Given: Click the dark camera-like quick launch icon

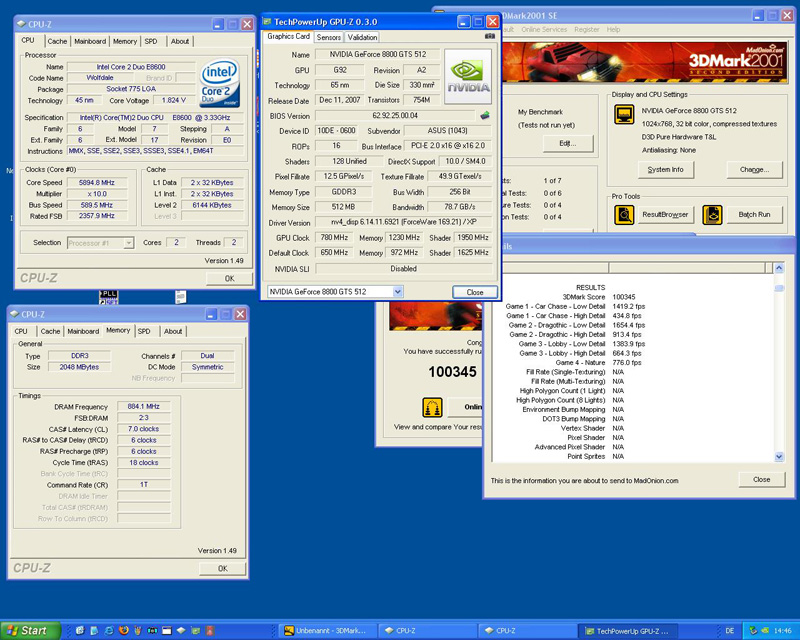Looking at the screenshot, I should (152, 630).
